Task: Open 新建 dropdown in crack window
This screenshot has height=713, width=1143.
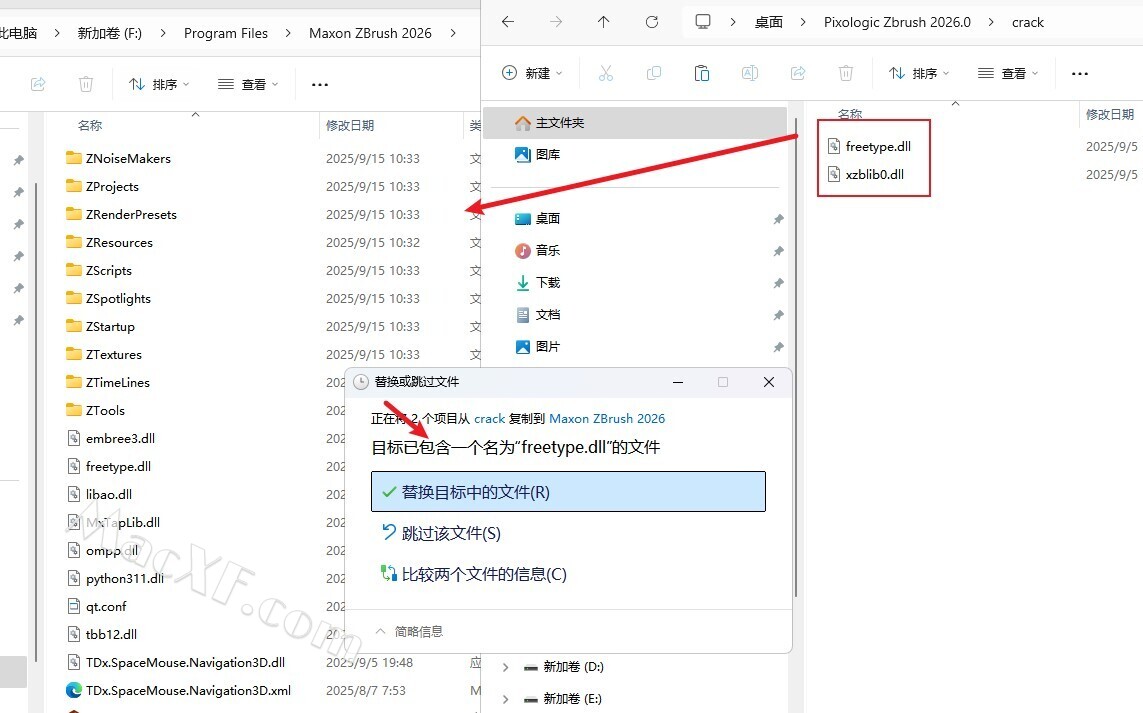Action: (532, 73)
